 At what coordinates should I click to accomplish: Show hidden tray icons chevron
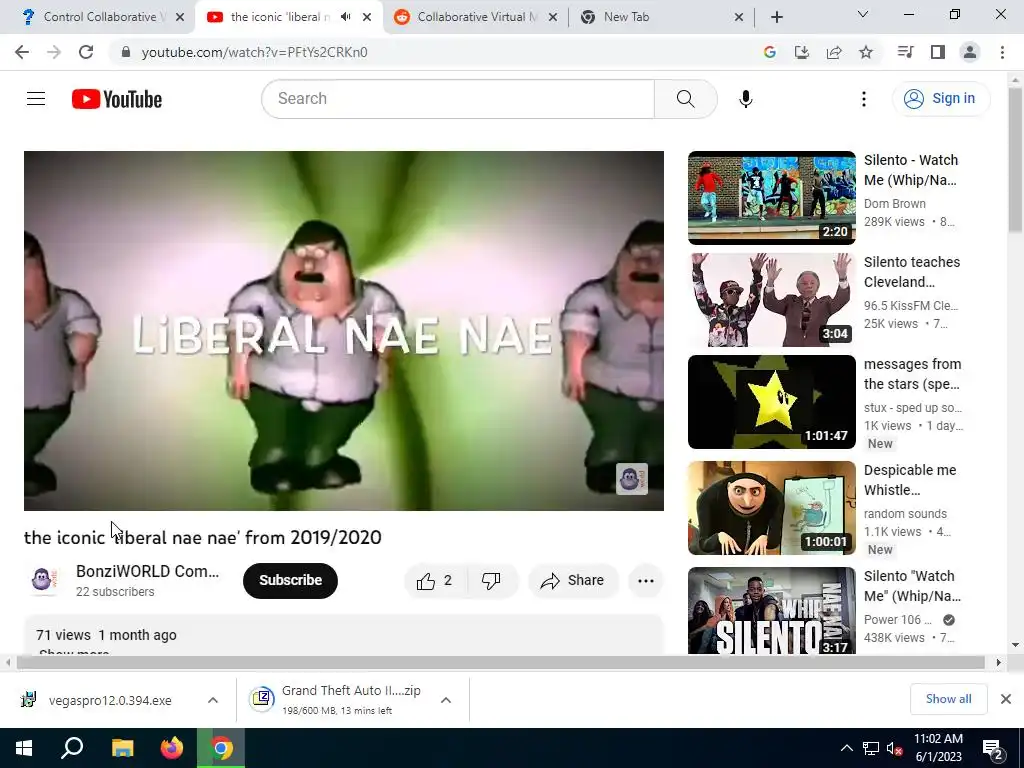(x=846, y=748)
